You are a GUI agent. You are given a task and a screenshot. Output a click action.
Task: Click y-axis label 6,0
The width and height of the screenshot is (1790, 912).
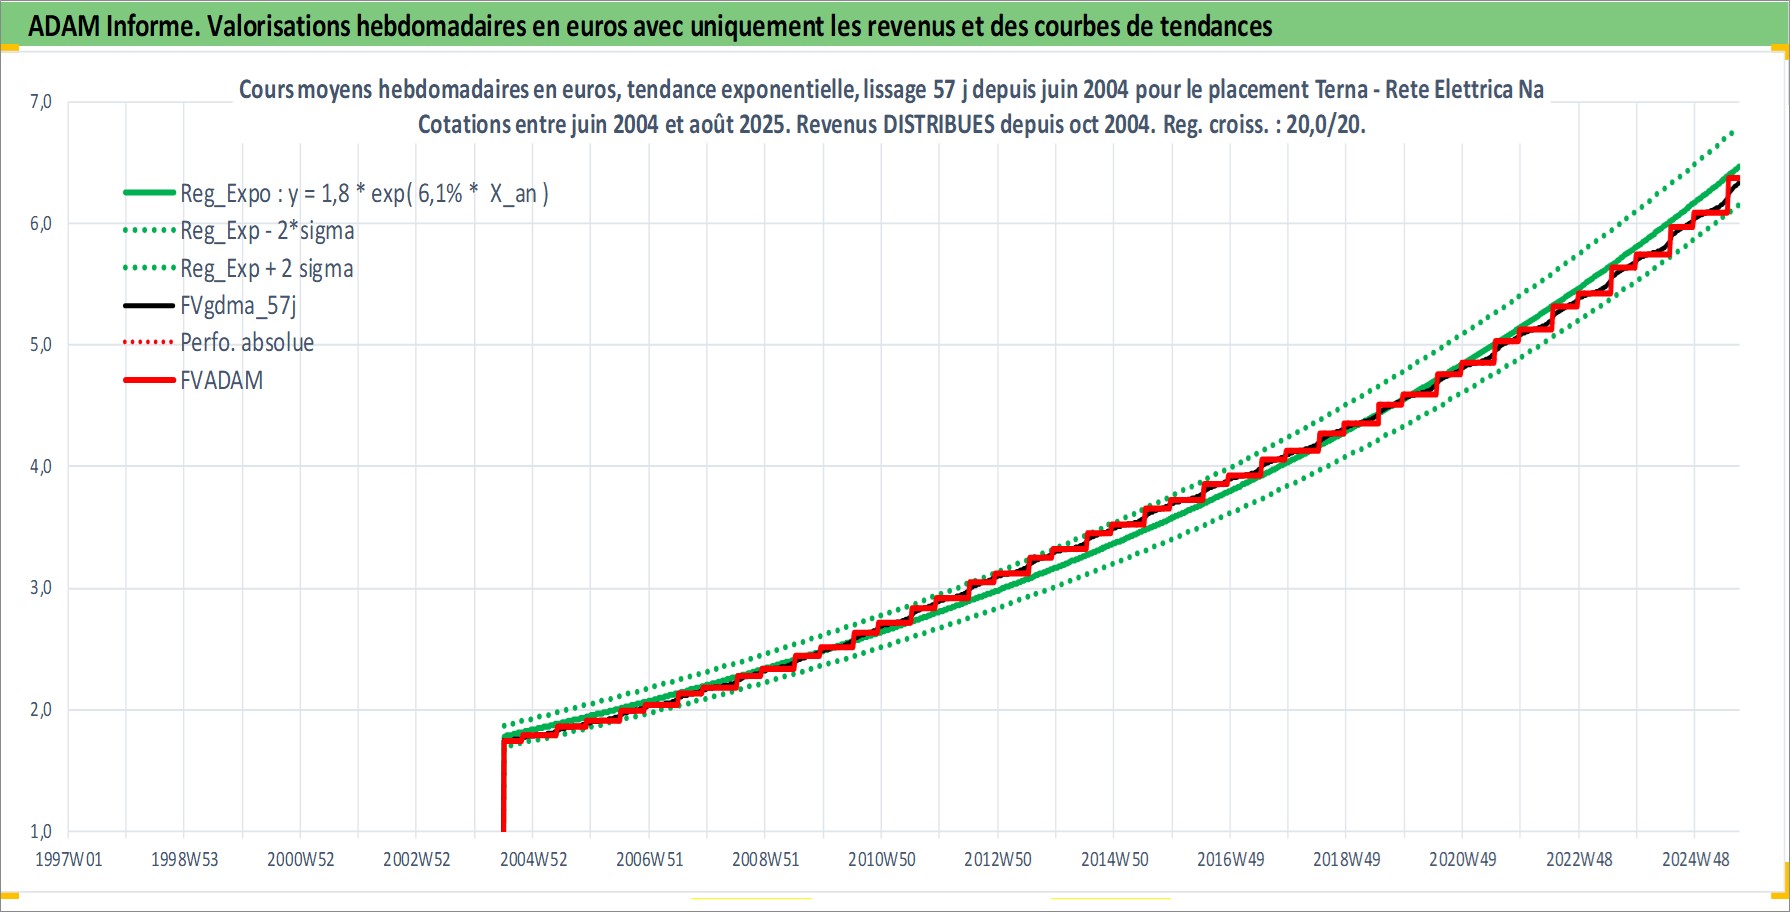tap(41, 224)
